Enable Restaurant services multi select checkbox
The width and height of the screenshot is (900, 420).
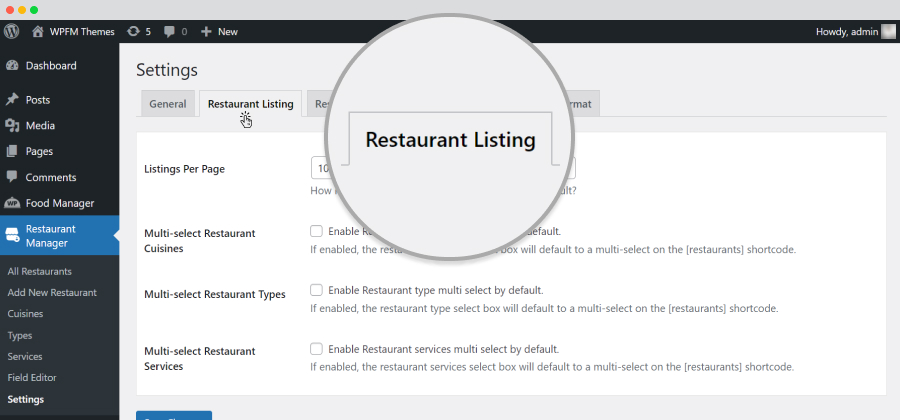tap(316, 349)
